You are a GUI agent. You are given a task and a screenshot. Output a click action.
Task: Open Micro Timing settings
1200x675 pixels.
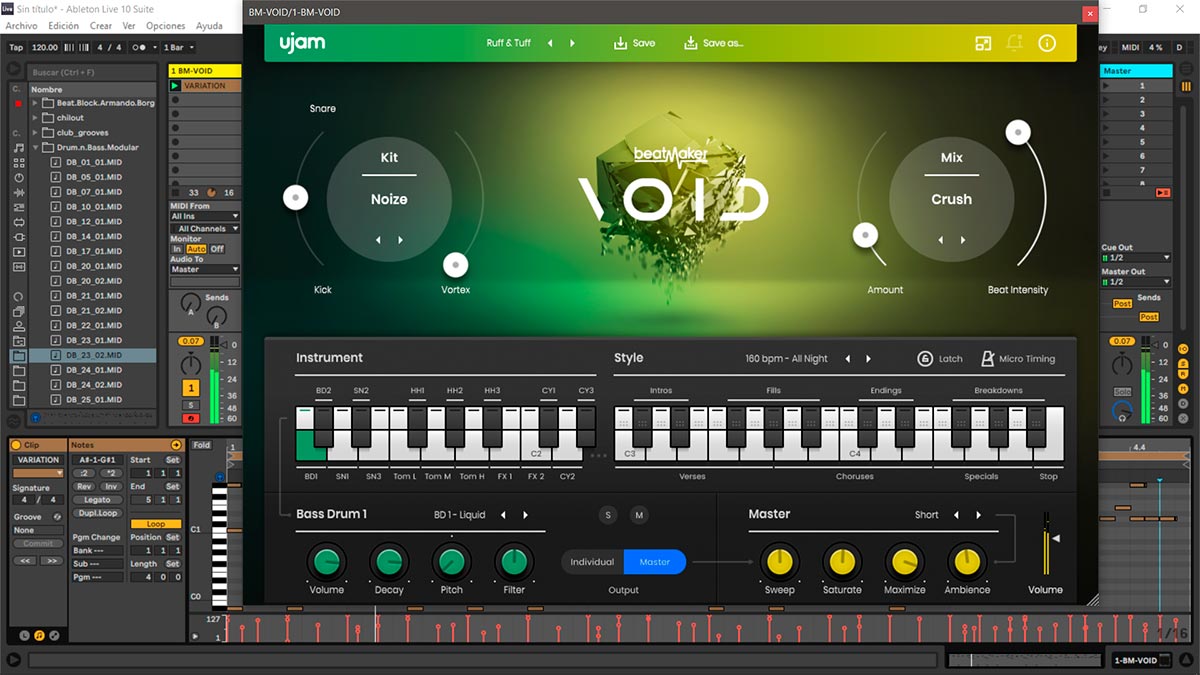tap(1017, 359)
